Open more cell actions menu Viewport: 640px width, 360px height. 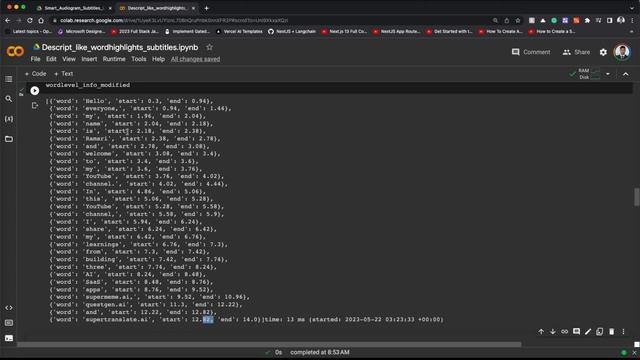[623, 332]
